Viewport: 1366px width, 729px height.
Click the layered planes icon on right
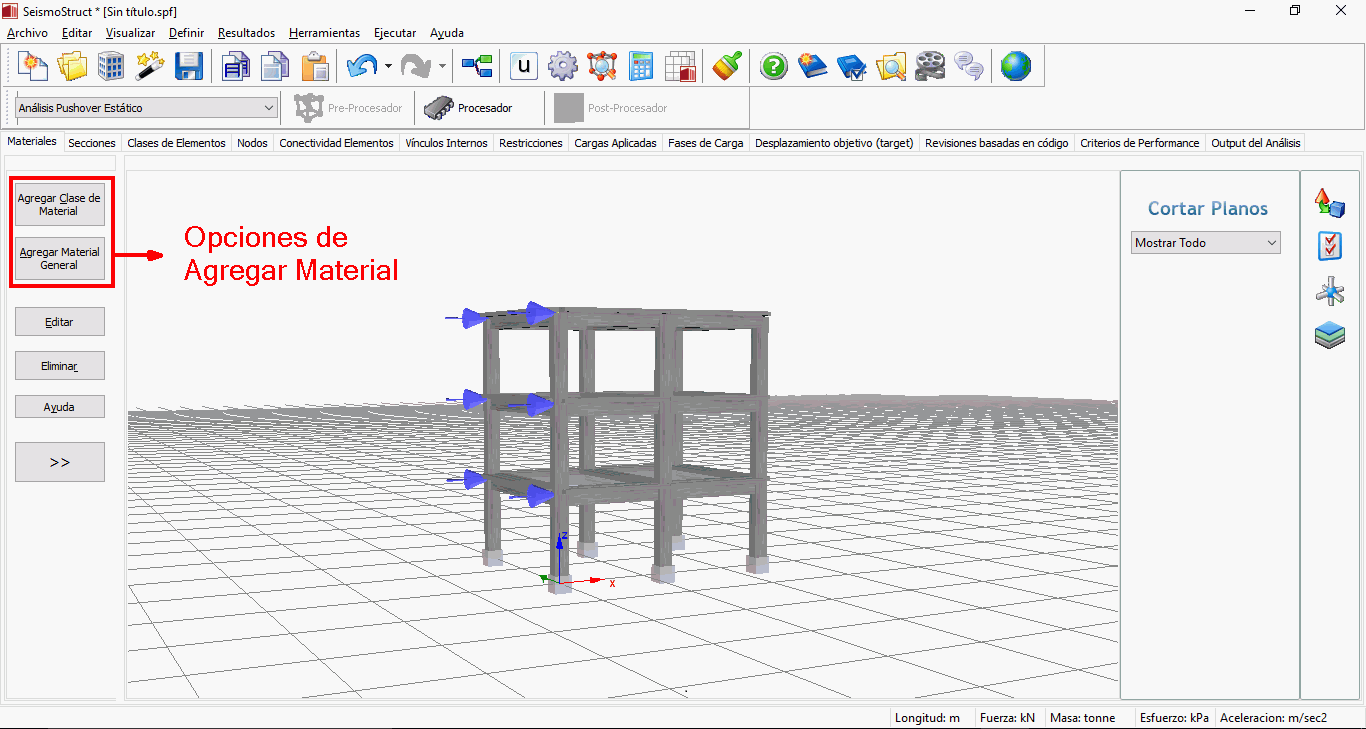click(1329, 335)
